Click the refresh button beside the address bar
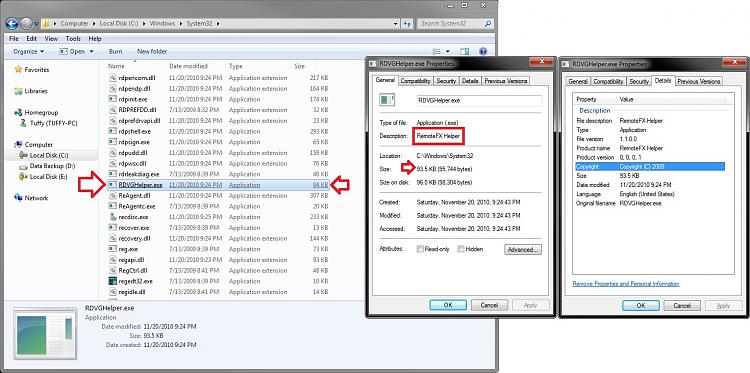 pos(408,23)
